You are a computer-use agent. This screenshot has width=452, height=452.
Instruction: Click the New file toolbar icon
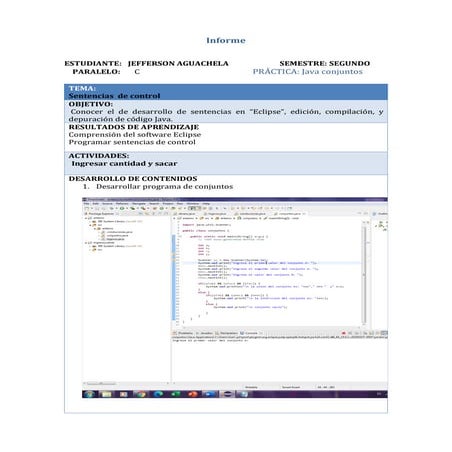(87, 208)
